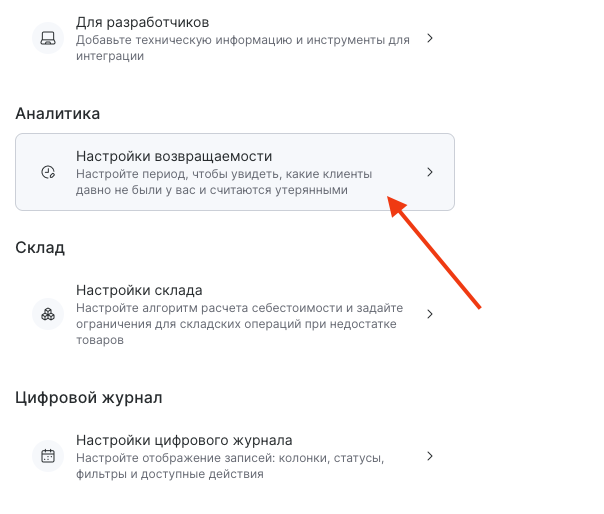Click the description about клиенты считаются утерянными

point(224,182)
